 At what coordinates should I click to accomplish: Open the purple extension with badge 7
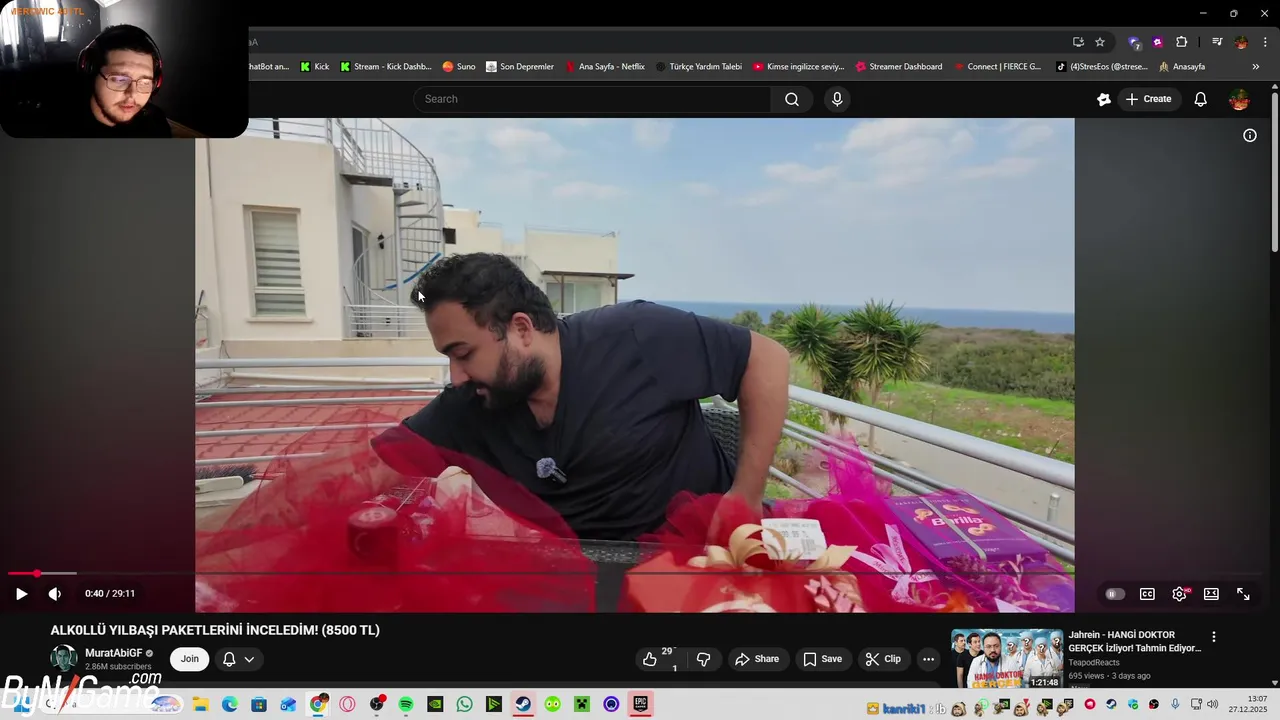pos(1134,42)
